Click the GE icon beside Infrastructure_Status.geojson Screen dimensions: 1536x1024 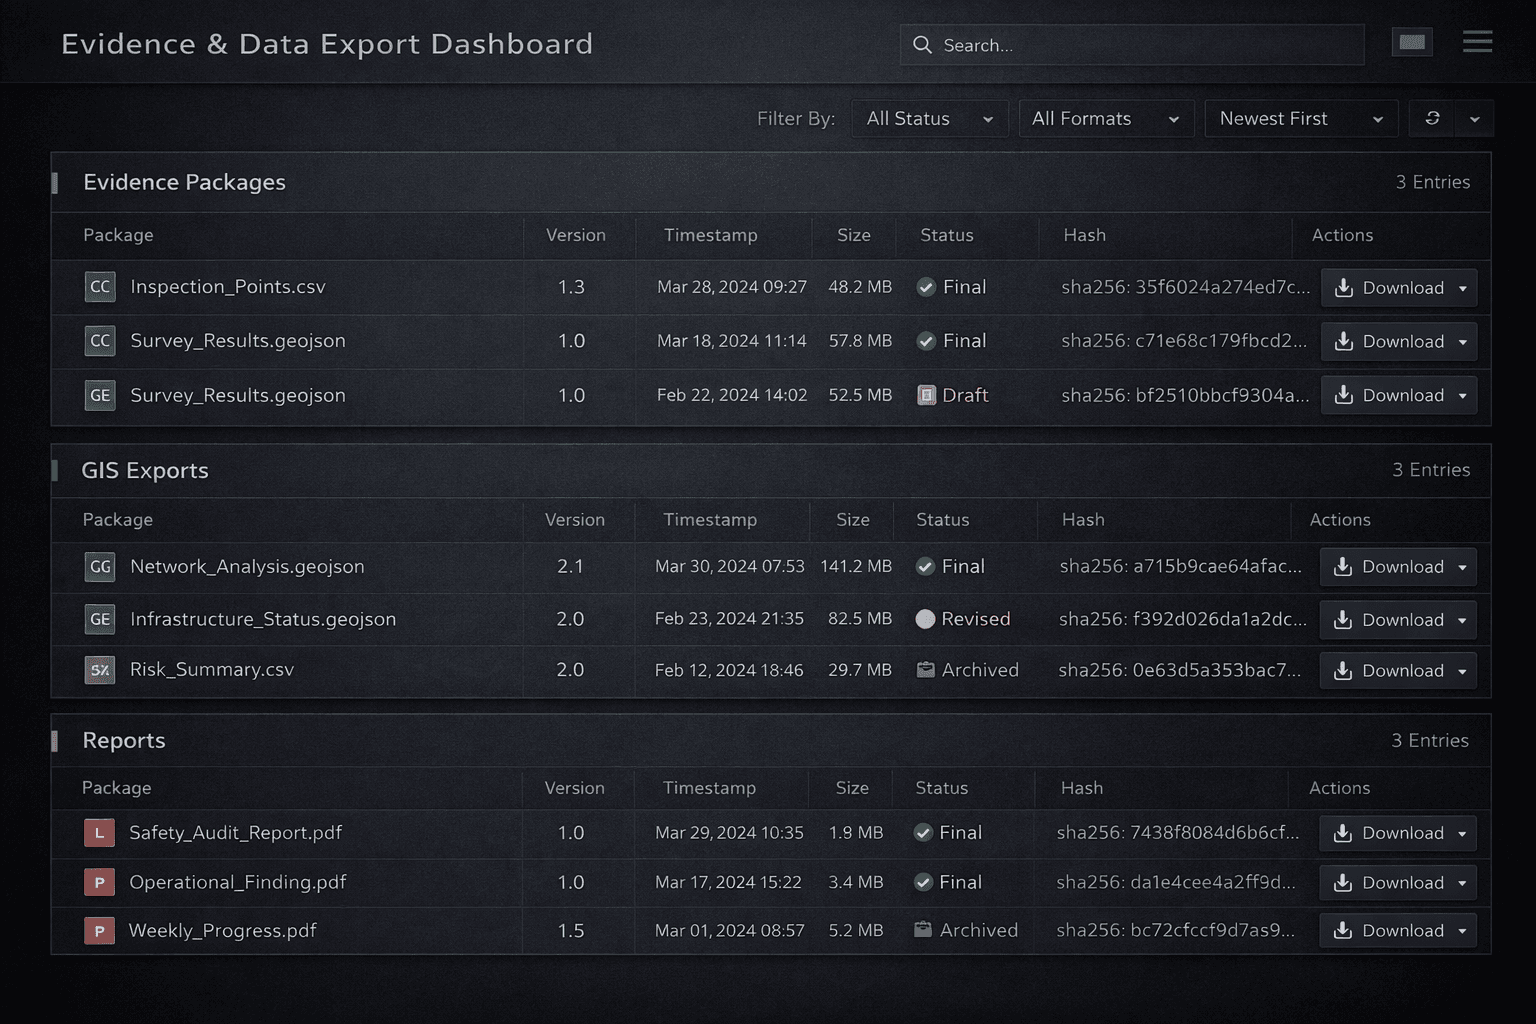[x=100, y=619]
